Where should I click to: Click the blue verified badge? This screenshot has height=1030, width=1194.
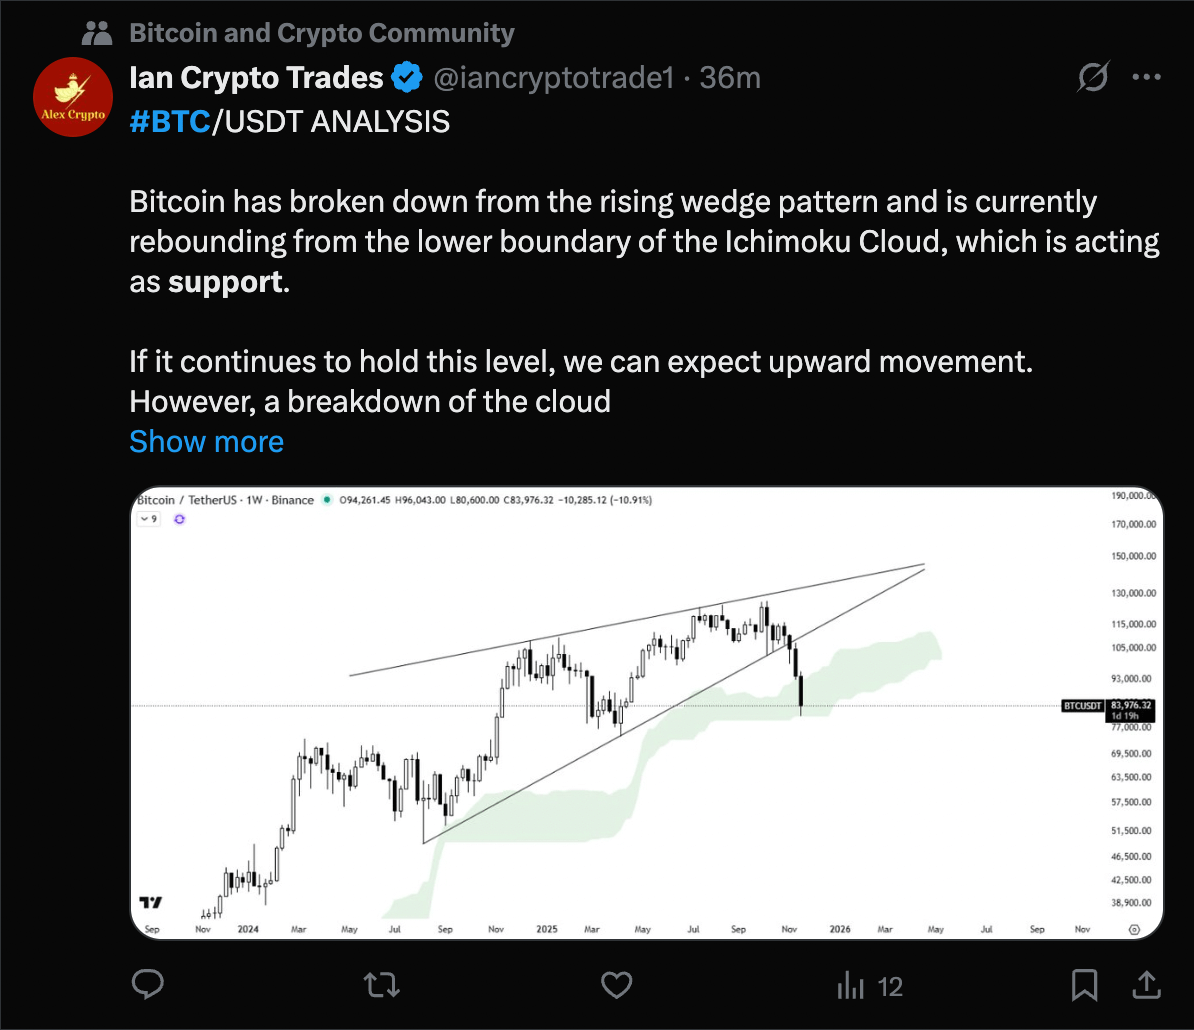tap(405, 77)
